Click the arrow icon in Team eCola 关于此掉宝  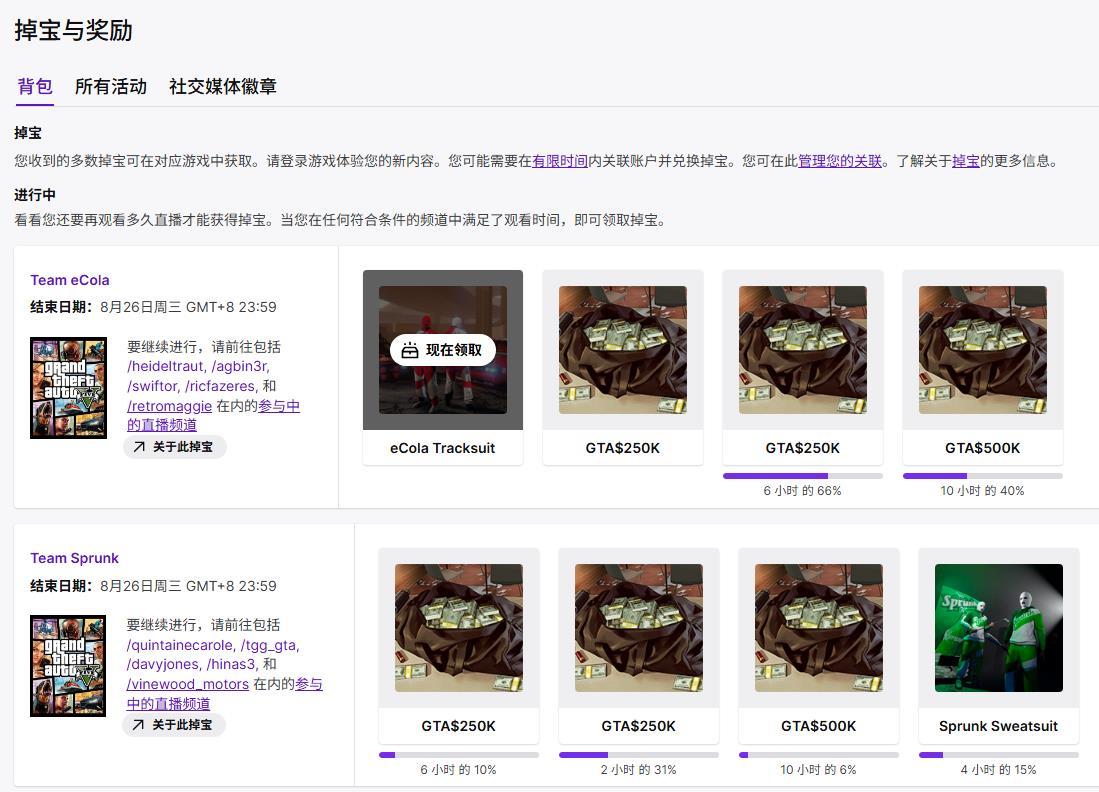pyautogui.click(x=139, y=446)
